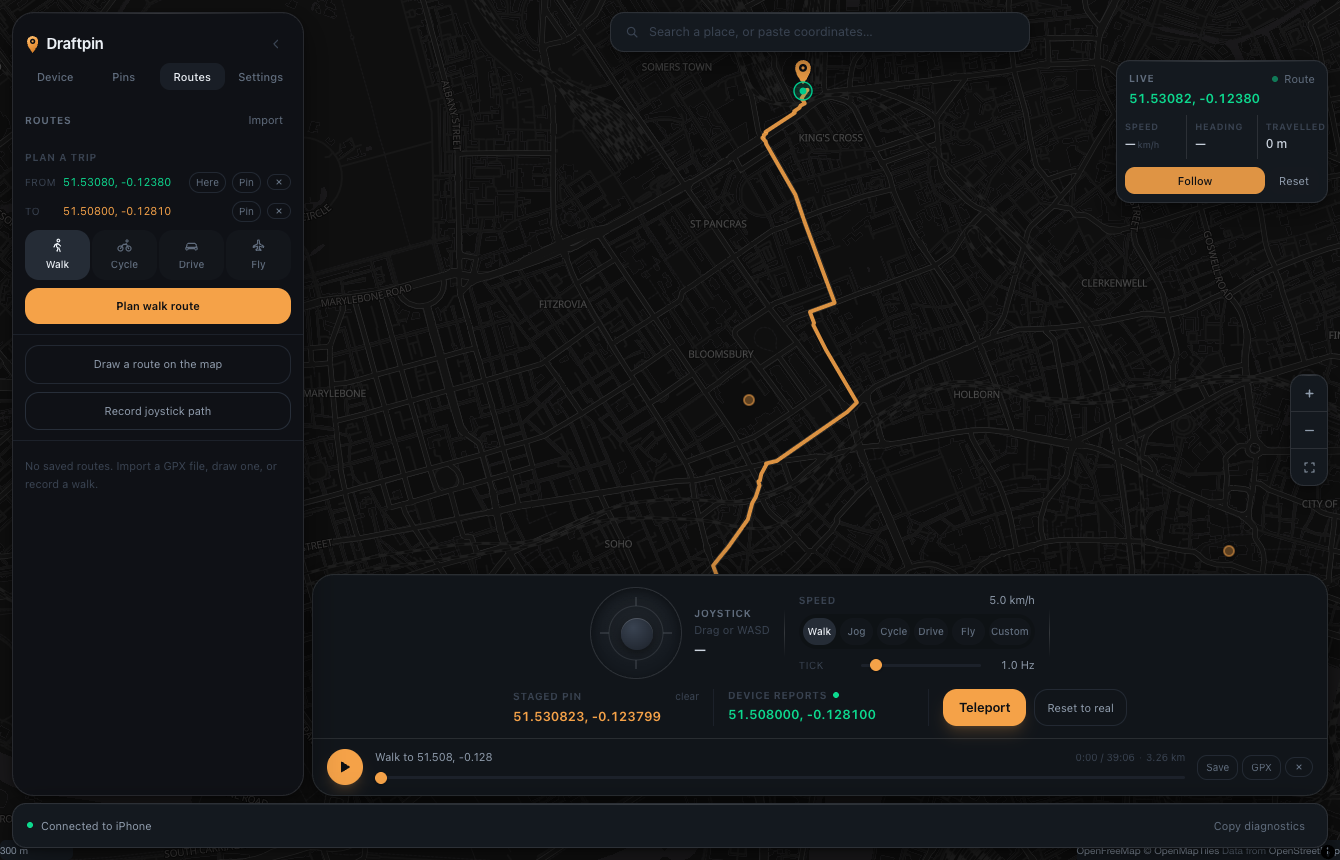Select the Jog speed preset
This screenshot has width=1340, height=860.
pyautogui.click(x=856, y=631)
